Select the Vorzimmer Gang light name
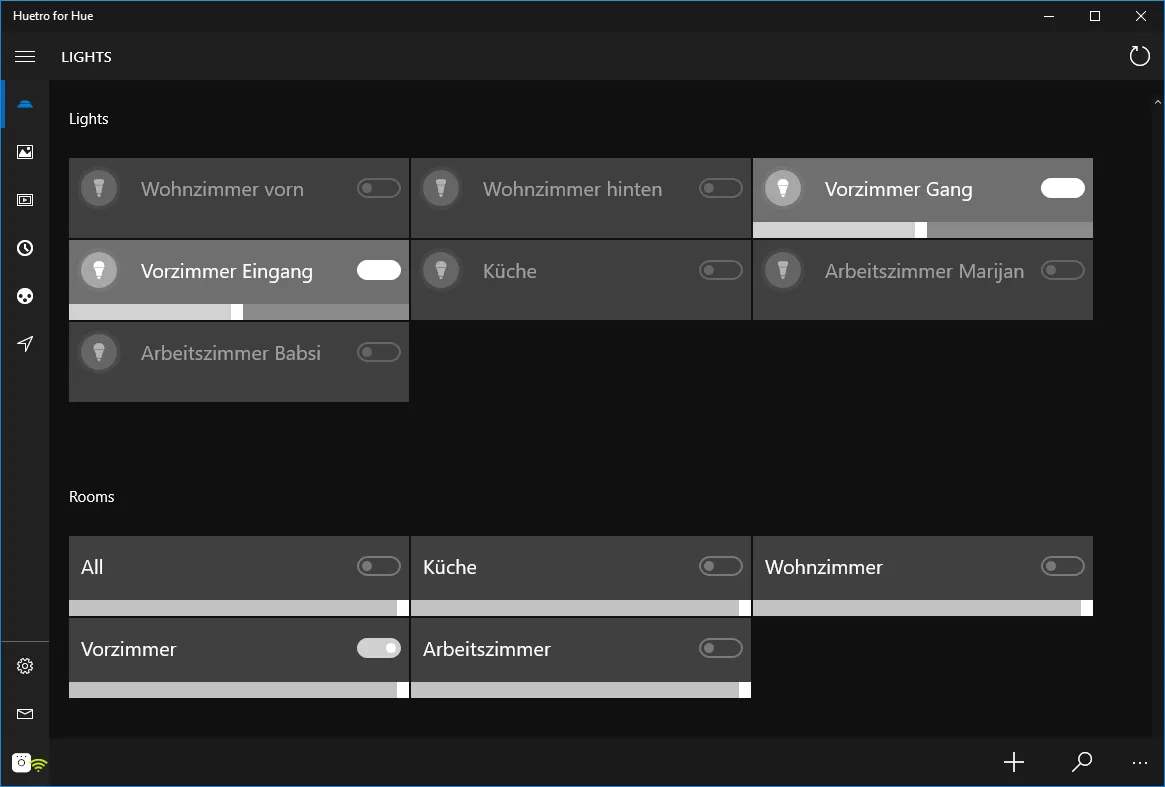Screen dimensions: 1165x787 898,190
